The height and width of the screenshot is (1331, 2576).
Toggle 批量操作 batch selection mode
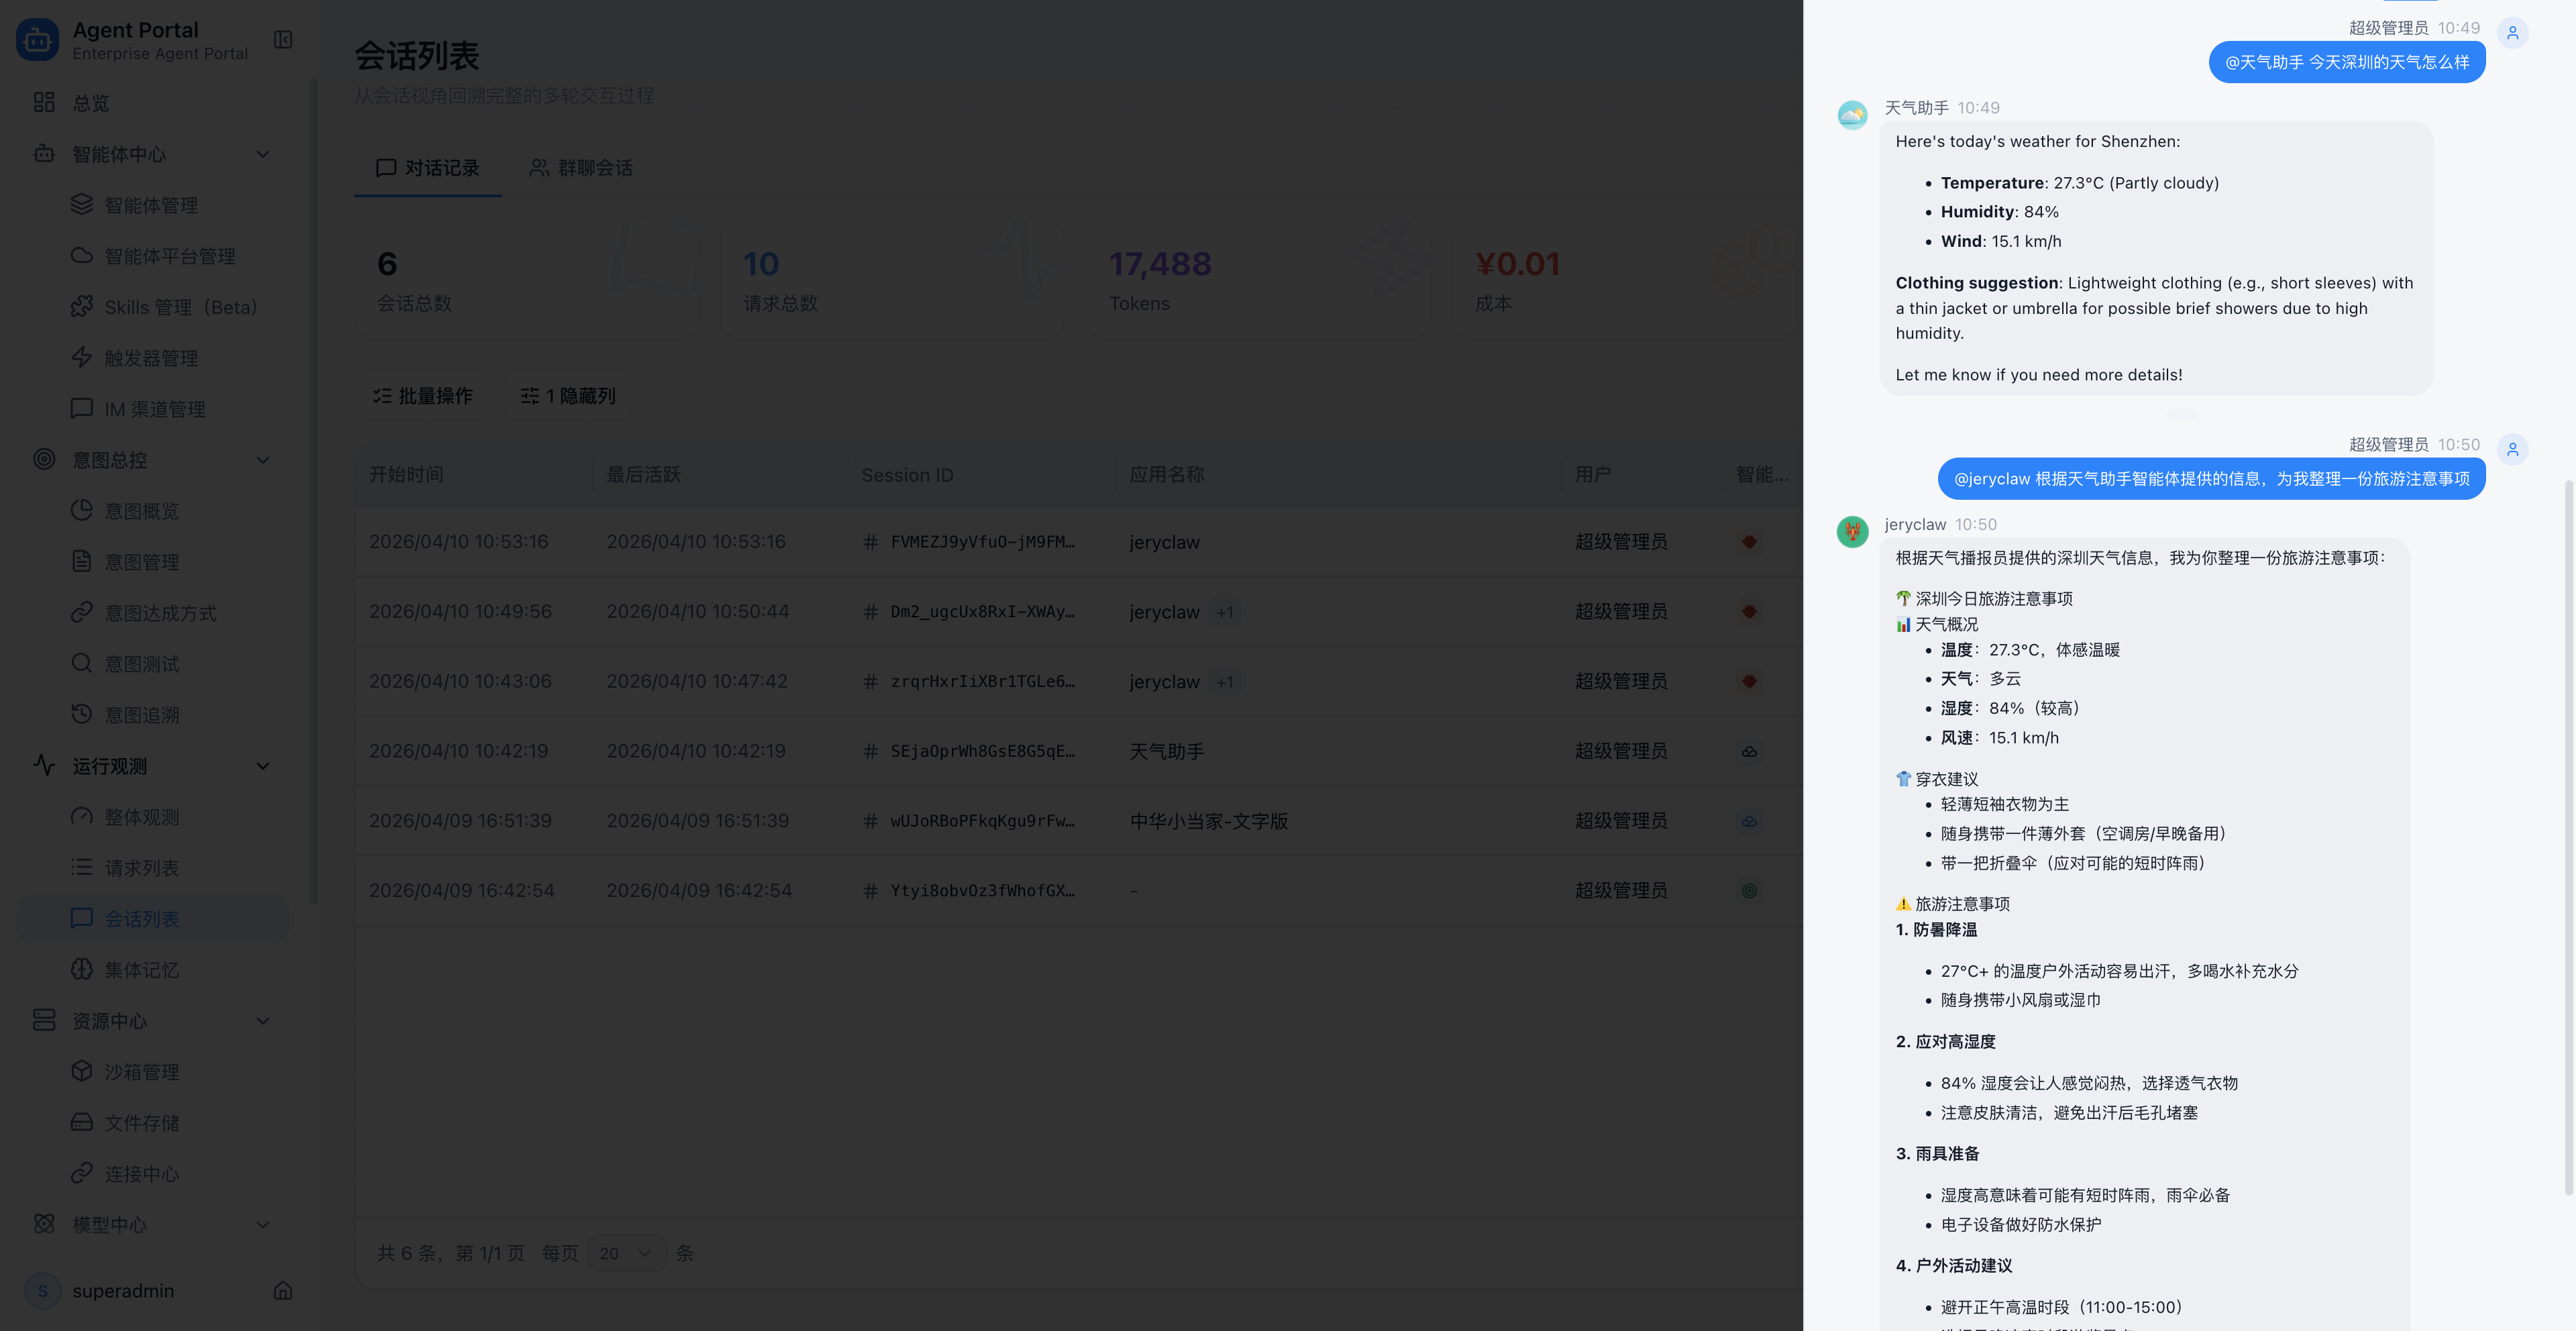(422, 396)
